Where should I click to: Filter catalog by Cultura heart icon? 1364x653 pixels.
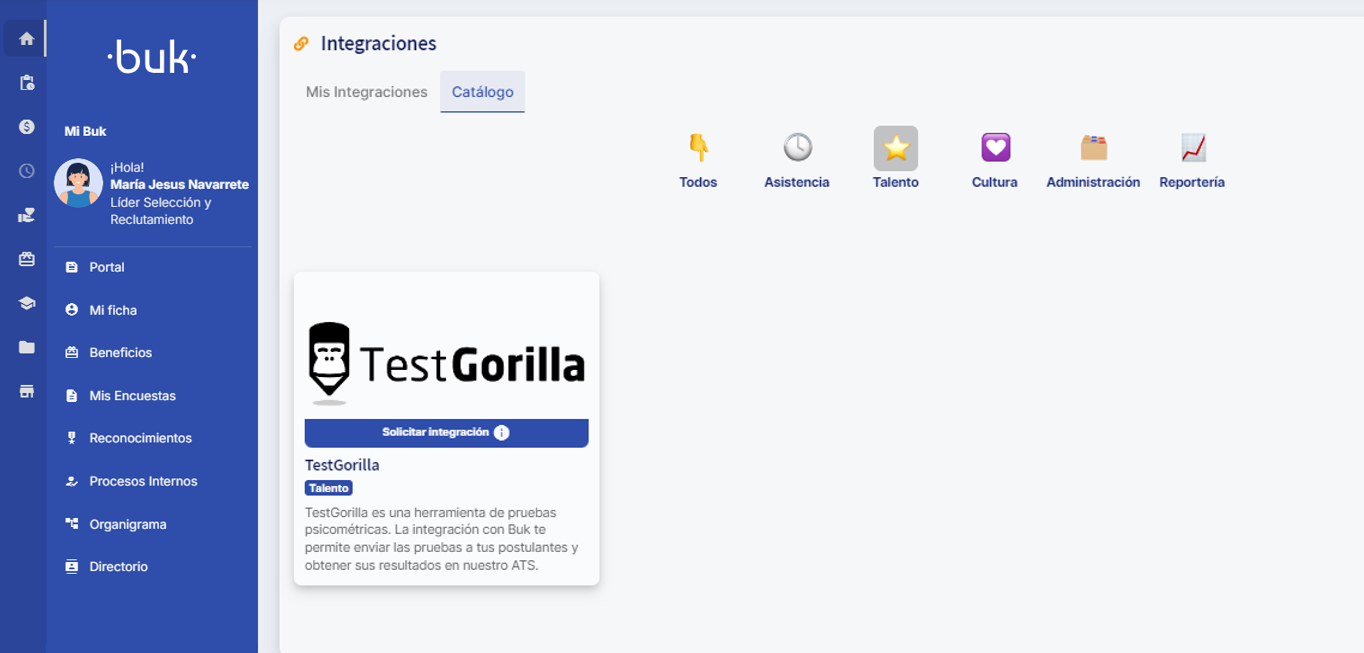[x=995, y=148]
